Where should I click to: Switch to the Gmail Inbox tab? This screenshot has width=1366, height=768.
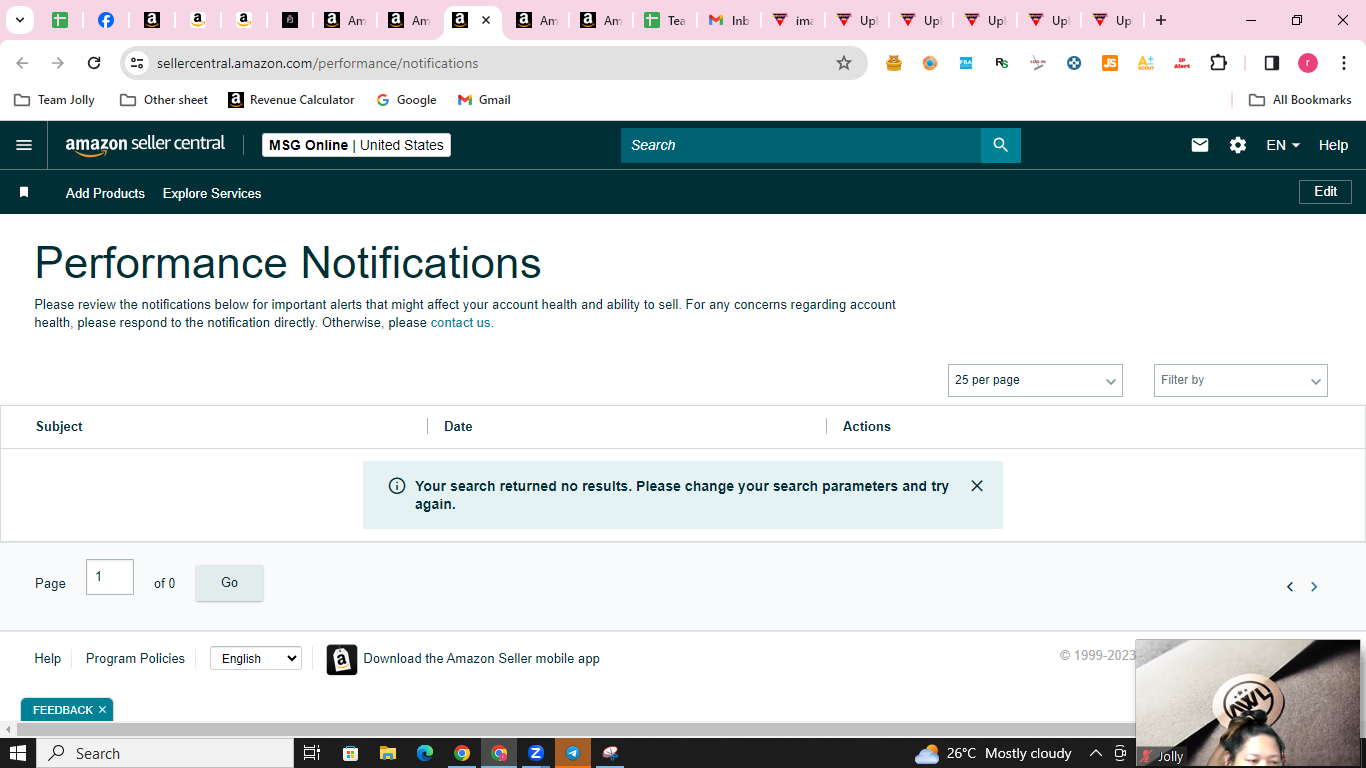point(728,20)
